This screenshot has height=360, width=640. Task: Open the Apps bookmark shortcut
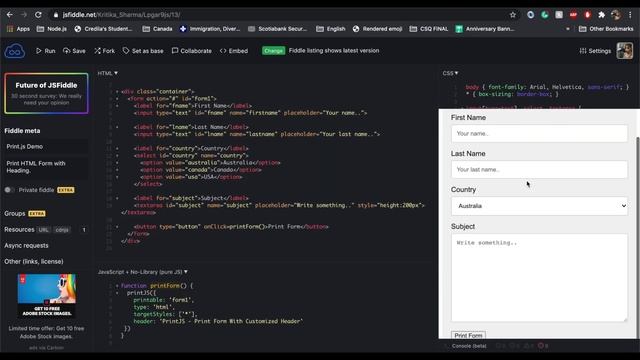point(18,29)
